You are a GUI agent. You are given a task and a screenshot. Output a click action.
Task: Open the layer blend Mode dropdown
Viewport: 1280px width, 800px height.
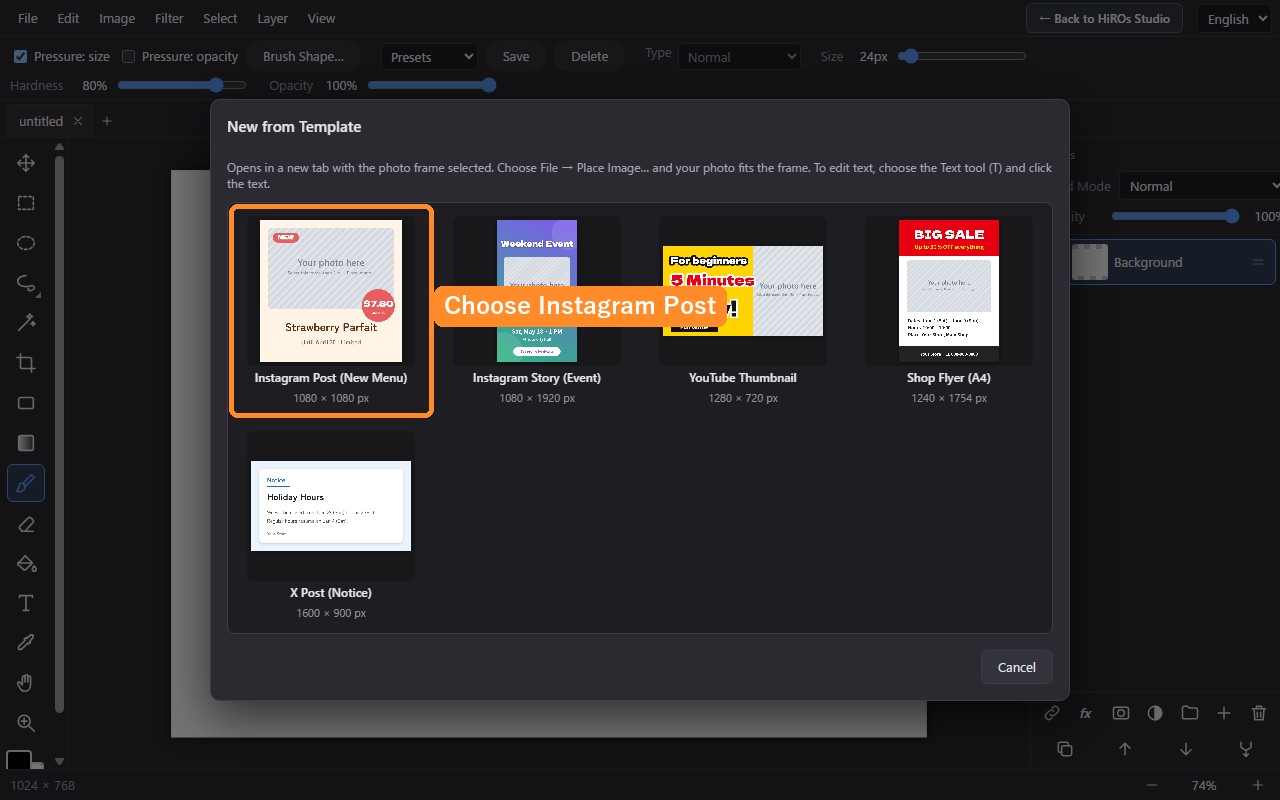point(1200,186)
